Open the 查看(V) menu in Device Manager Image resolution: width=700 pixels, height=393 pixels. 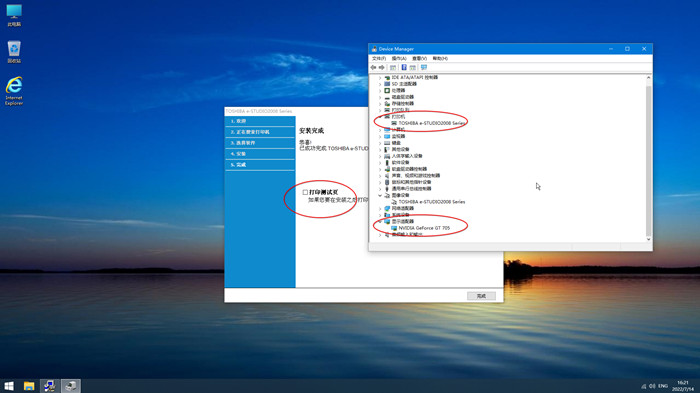point(419,59)
